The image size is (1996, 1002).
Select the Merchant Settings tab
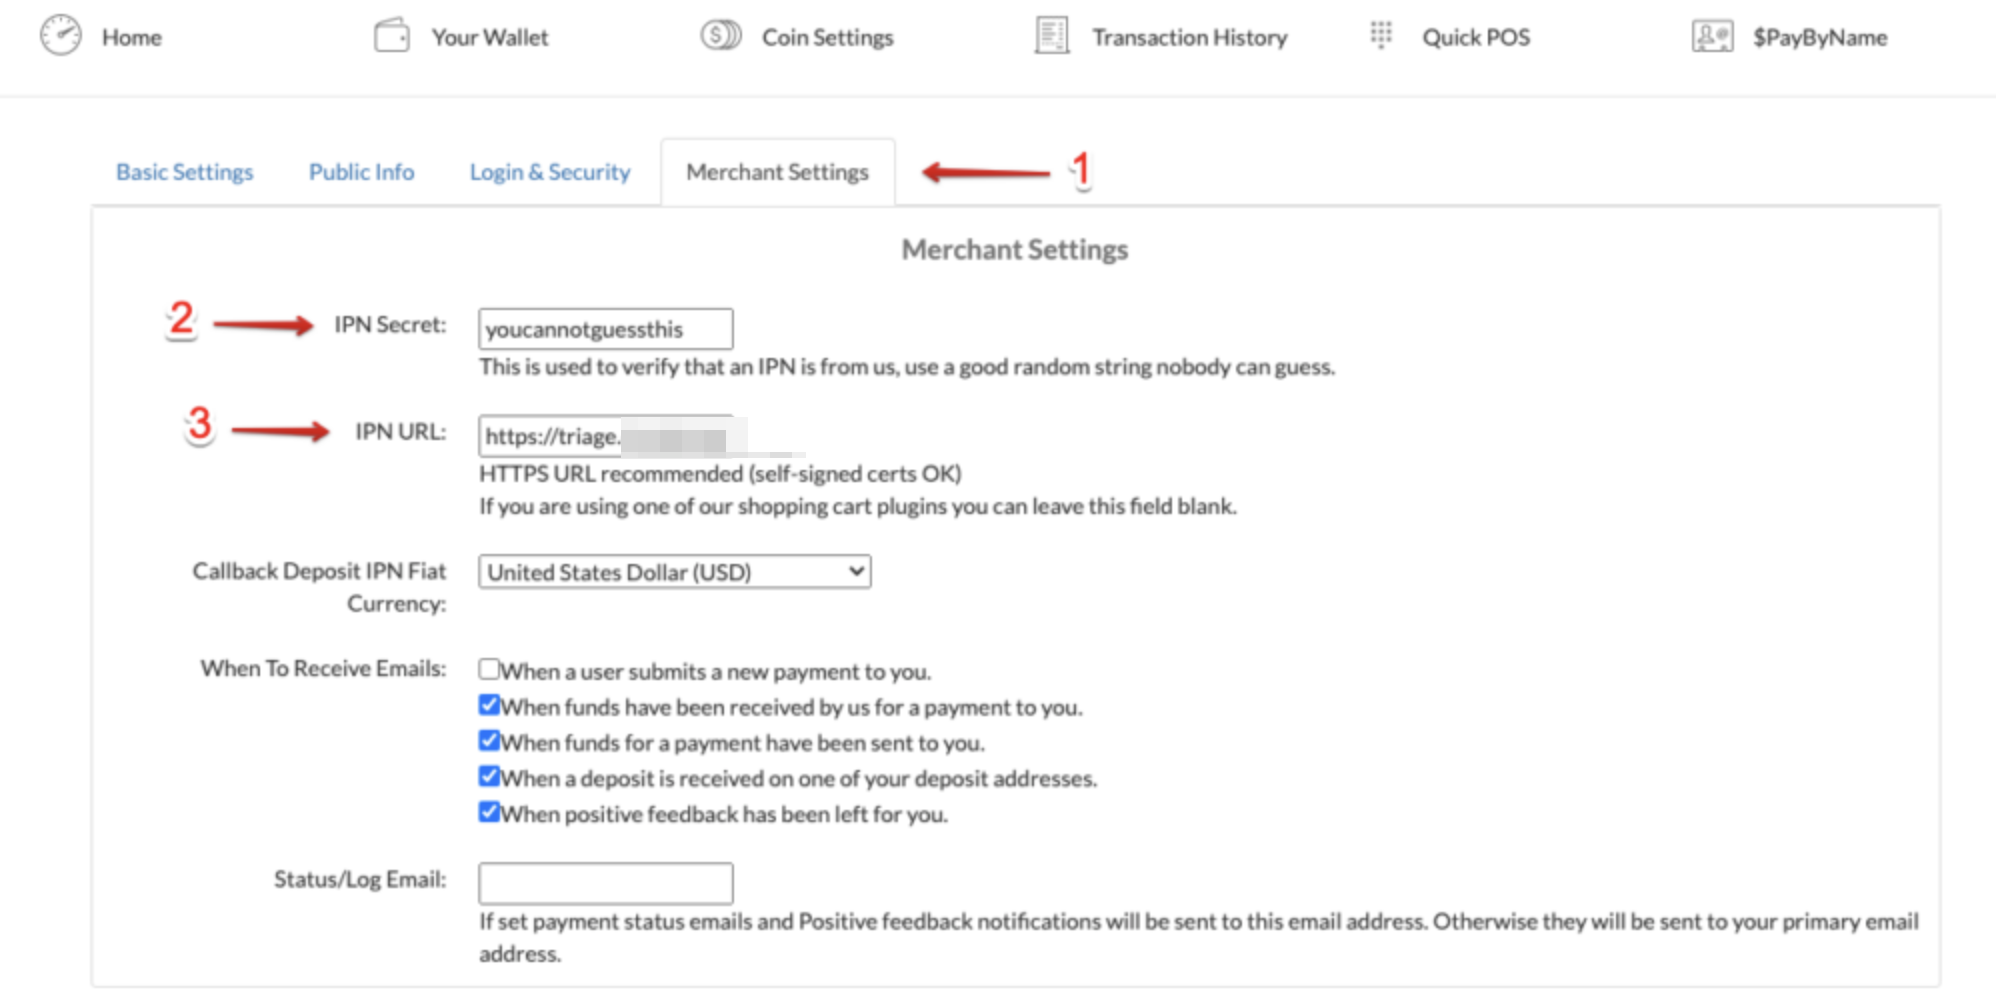(777, 172)
